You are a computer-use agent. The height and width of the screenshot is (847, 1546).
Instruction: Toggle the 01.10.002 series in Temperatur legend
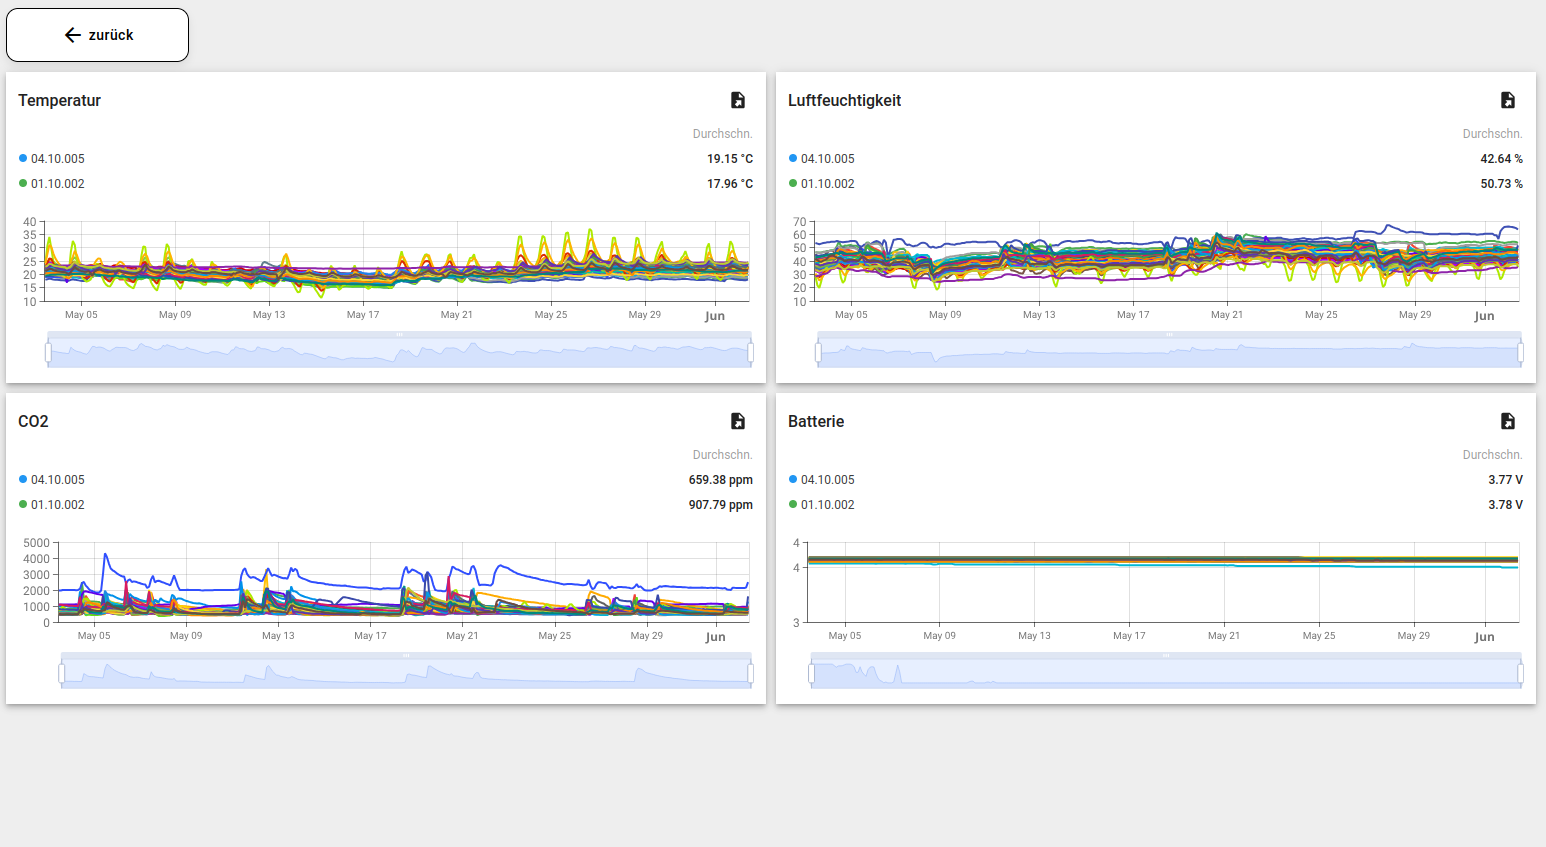pos(52,184)
